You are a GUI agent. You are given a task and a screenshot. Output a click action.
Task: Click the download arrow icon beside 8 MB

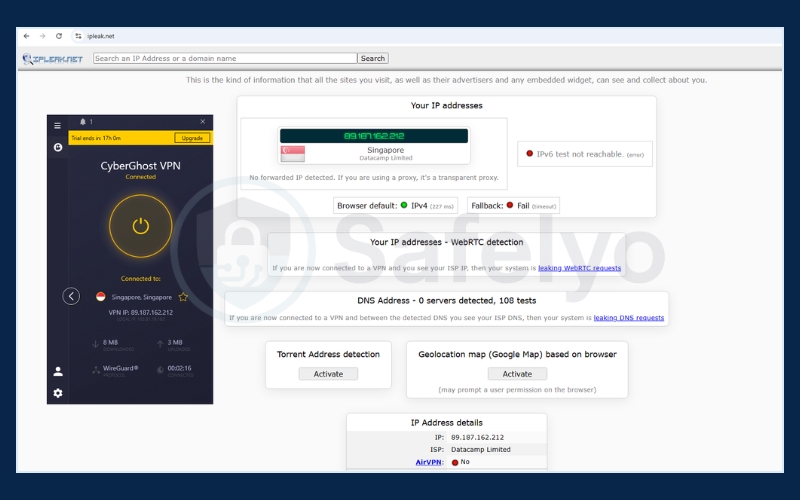[95, 344]
